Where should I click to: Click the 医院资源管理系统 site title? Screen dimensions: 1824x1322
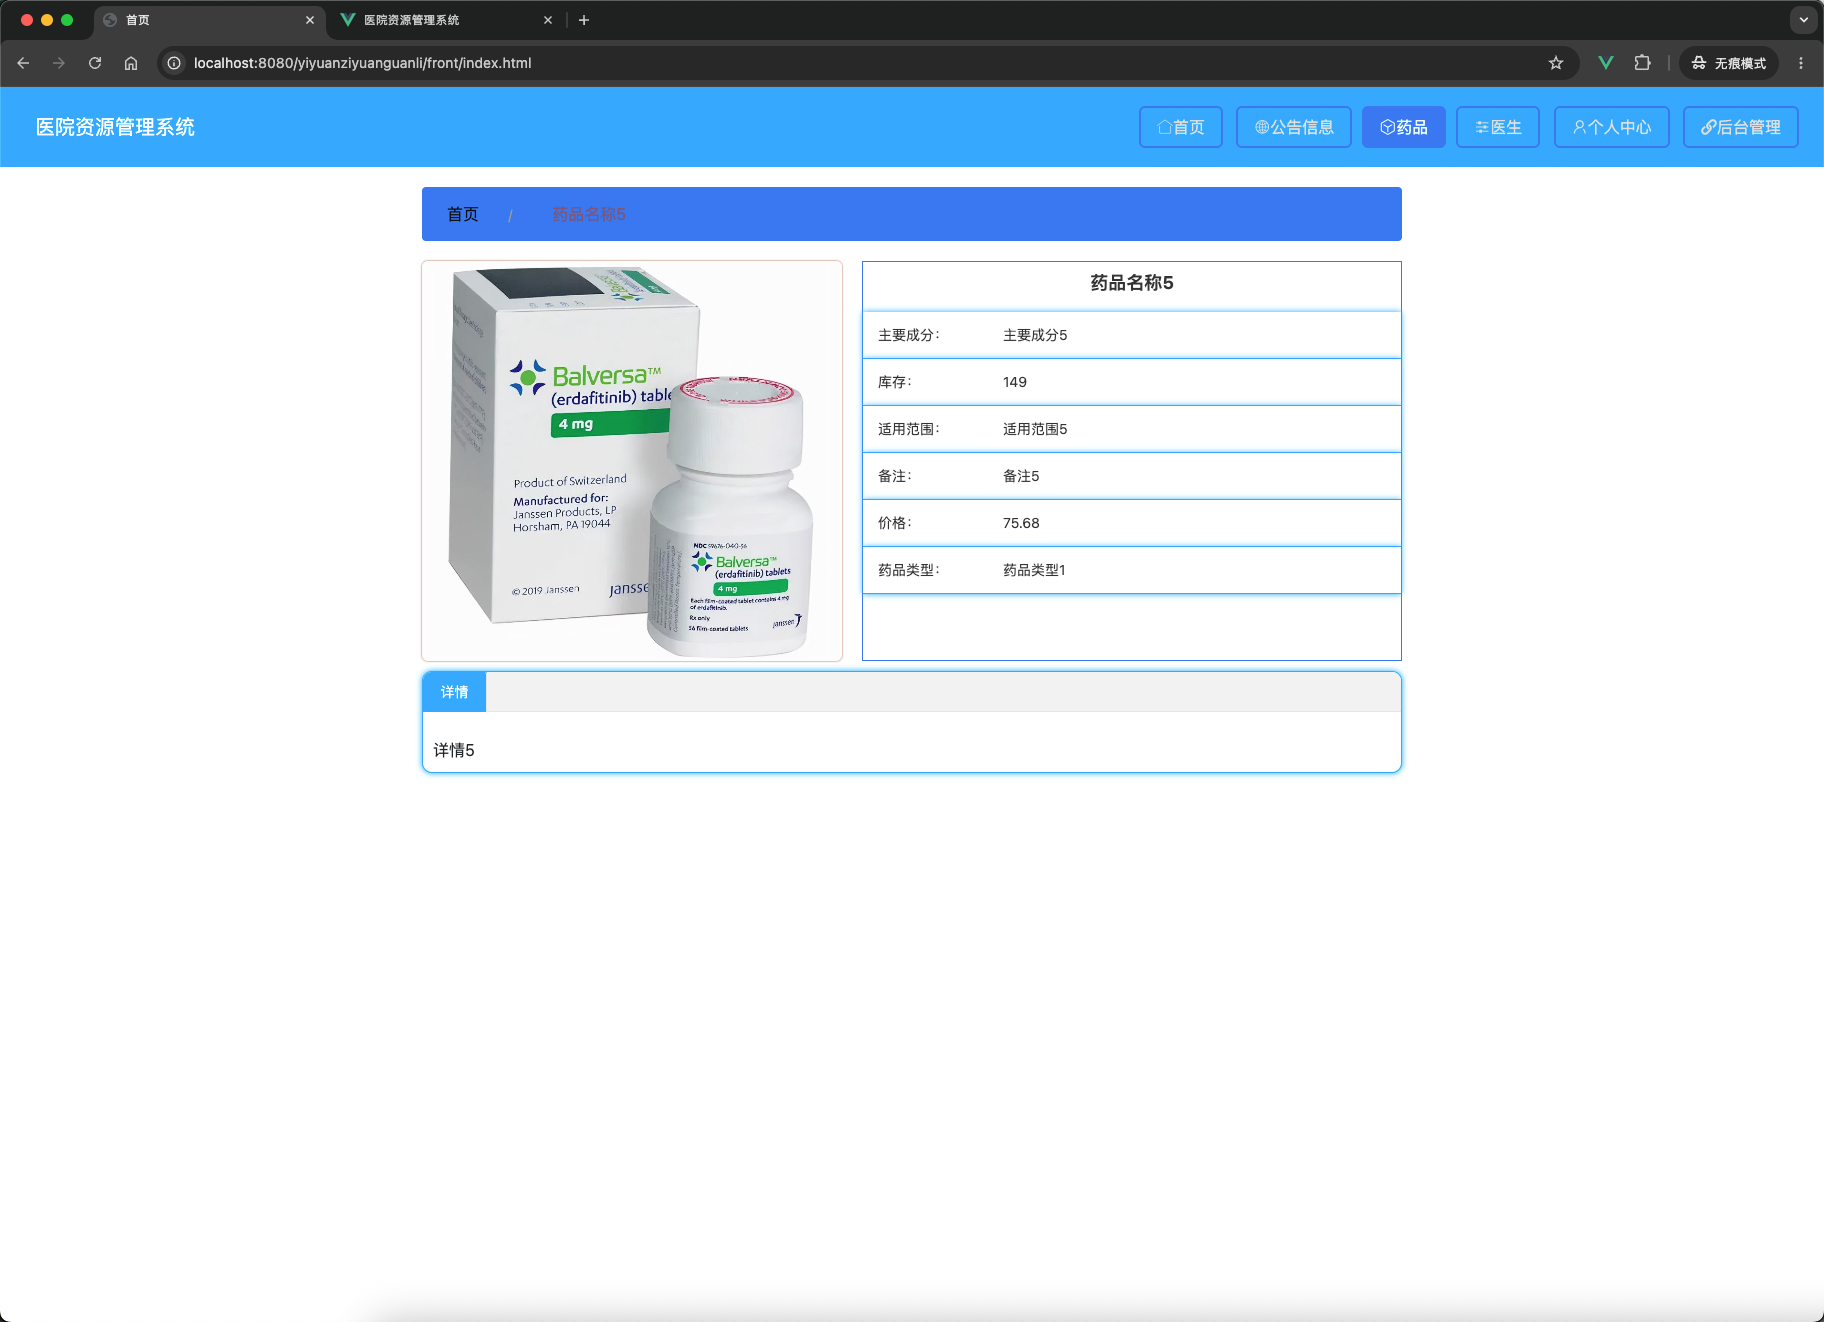116,127
